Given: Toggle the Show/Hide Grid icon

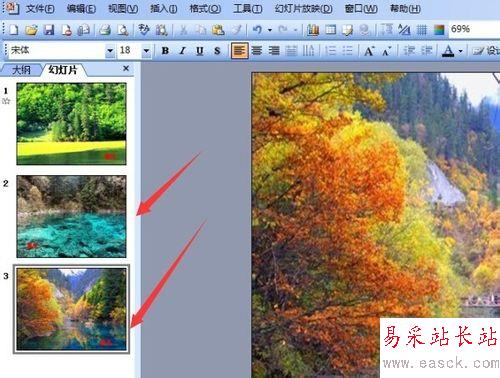Looking at the screenshot, I should [x=421, y=30].
